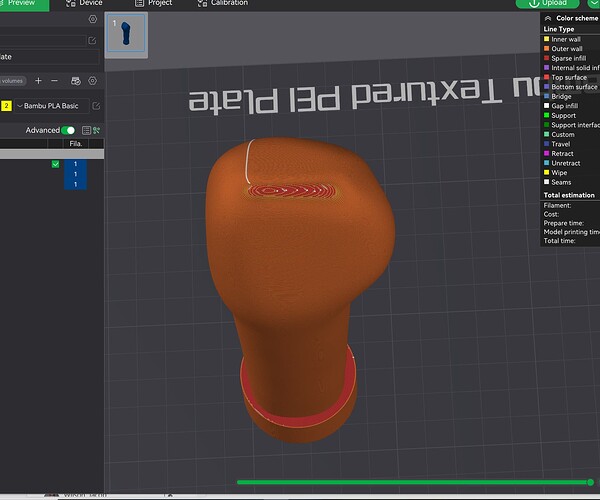600x500 pixels.
Task: Select the third filament cell showing 1
Action: tap(75, 184)
